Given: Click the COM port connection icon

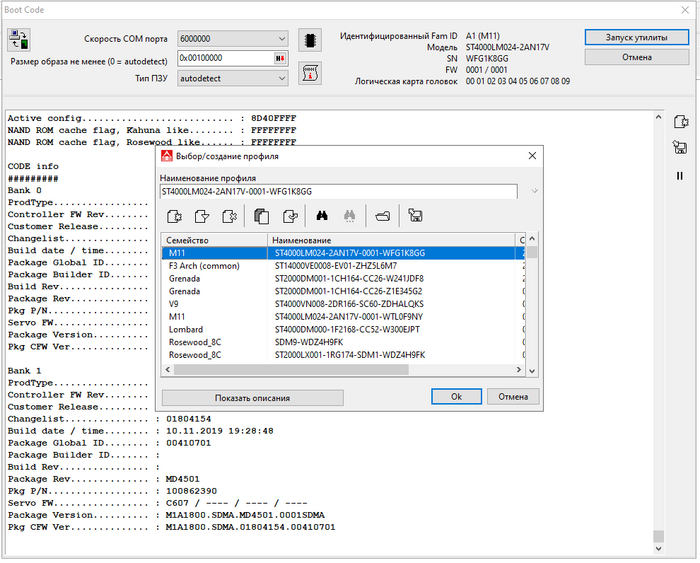Looking at the screenshot, I should pos(20,39).
